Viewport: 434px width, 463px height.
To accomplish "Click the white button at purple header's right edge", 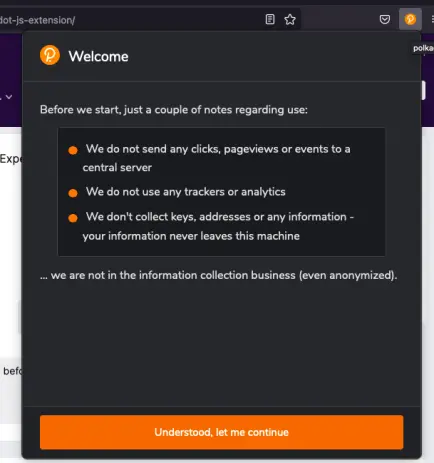I will click(424, 90).
